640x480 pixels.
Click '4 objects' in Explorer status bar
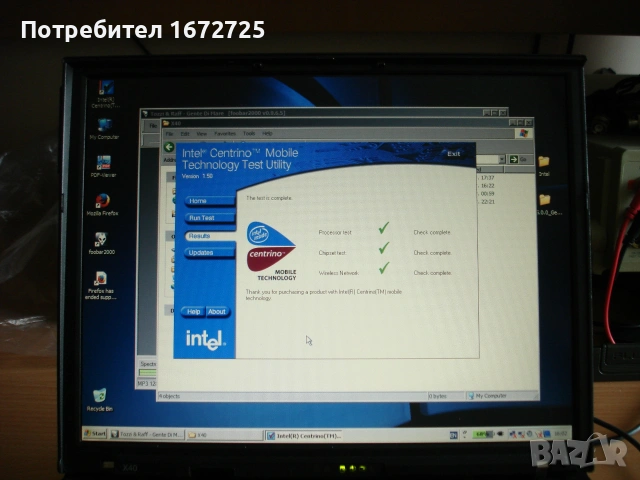[169, 396]
